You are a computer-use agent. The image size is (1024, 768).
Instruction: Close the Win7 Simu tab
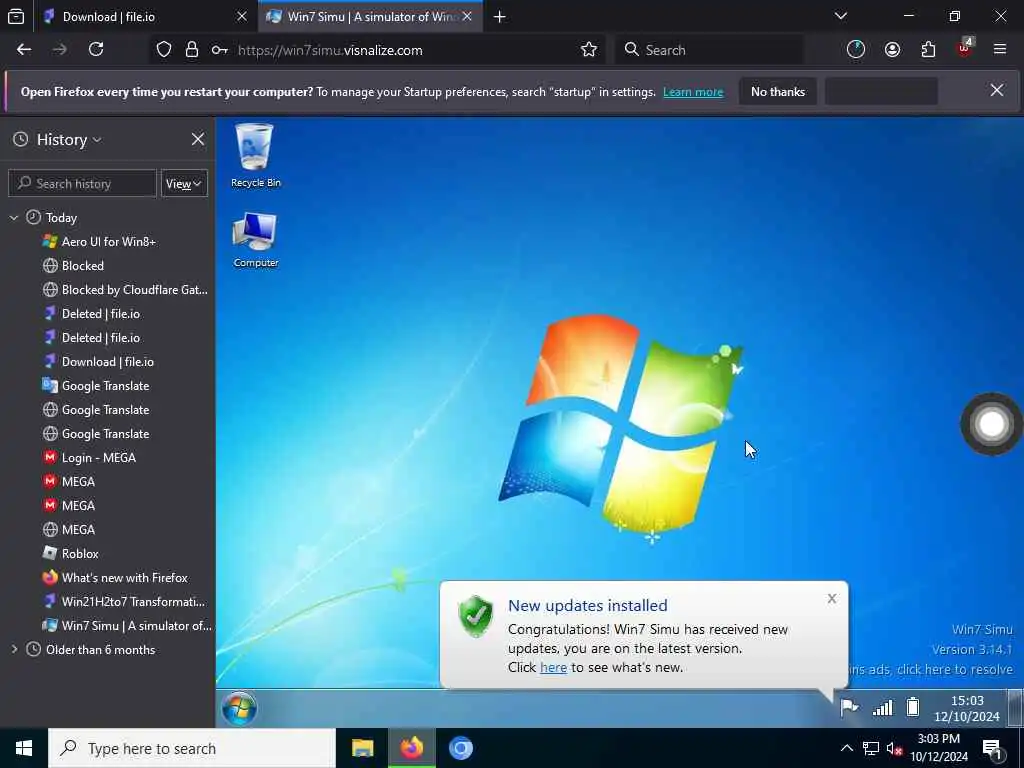(467, 17)
